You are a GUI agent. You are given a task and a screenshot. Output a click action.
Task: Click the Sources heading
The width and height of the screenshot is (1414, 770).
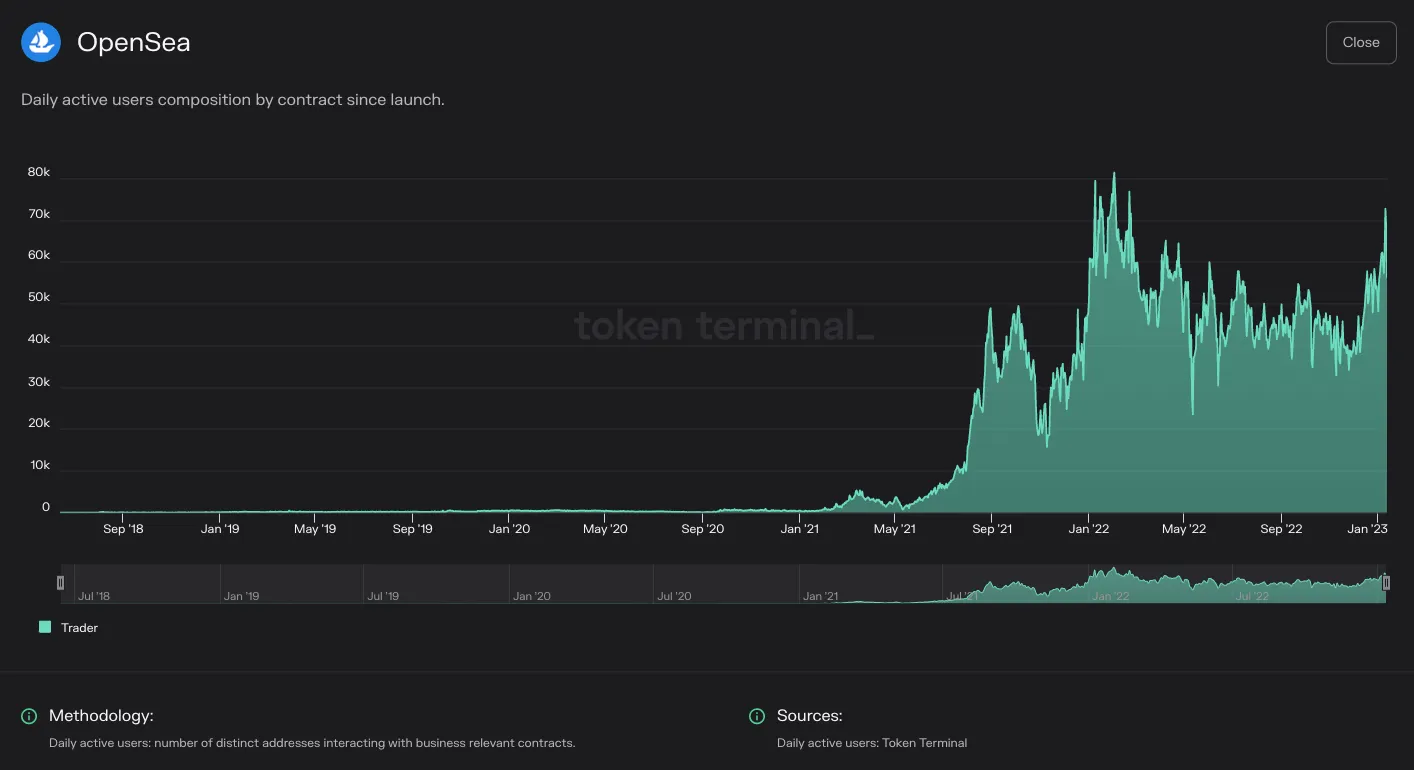[810, 716]
